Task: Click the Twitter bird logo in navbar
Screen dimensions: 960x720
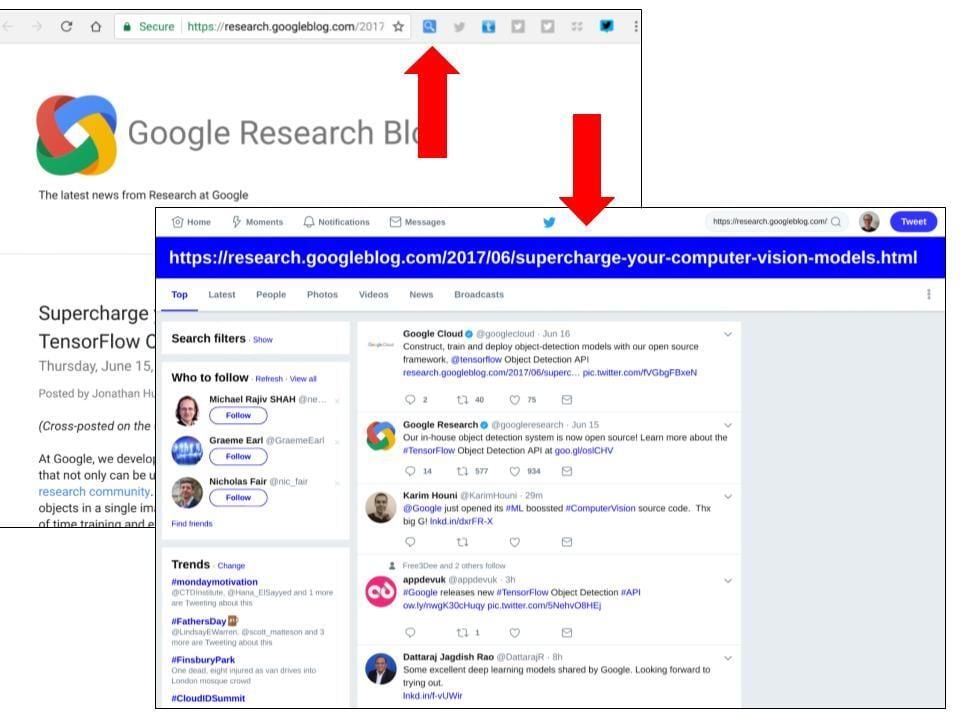Action: (x=549, y=222)
